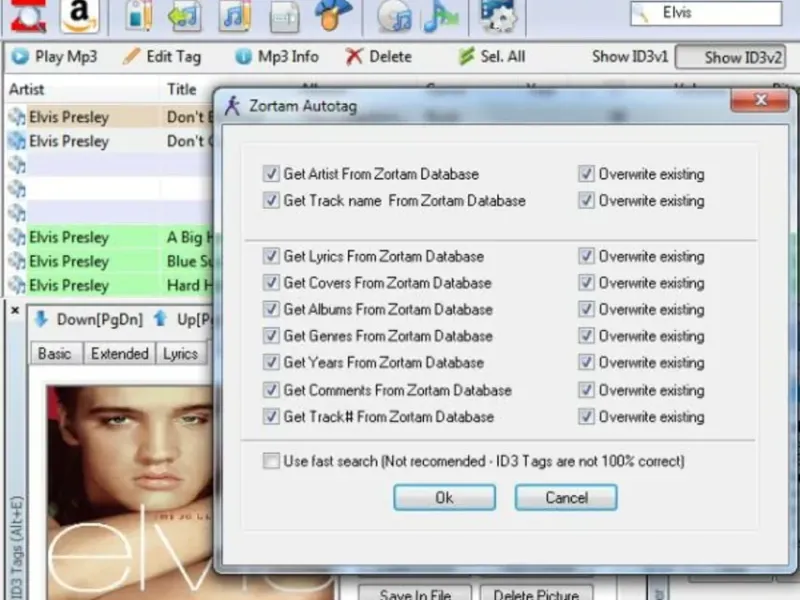This screenshot has height=600, width=800.
Task: Open the Amazon icon in toolbar
Action: pyautogui.click(x=80, y=16)
